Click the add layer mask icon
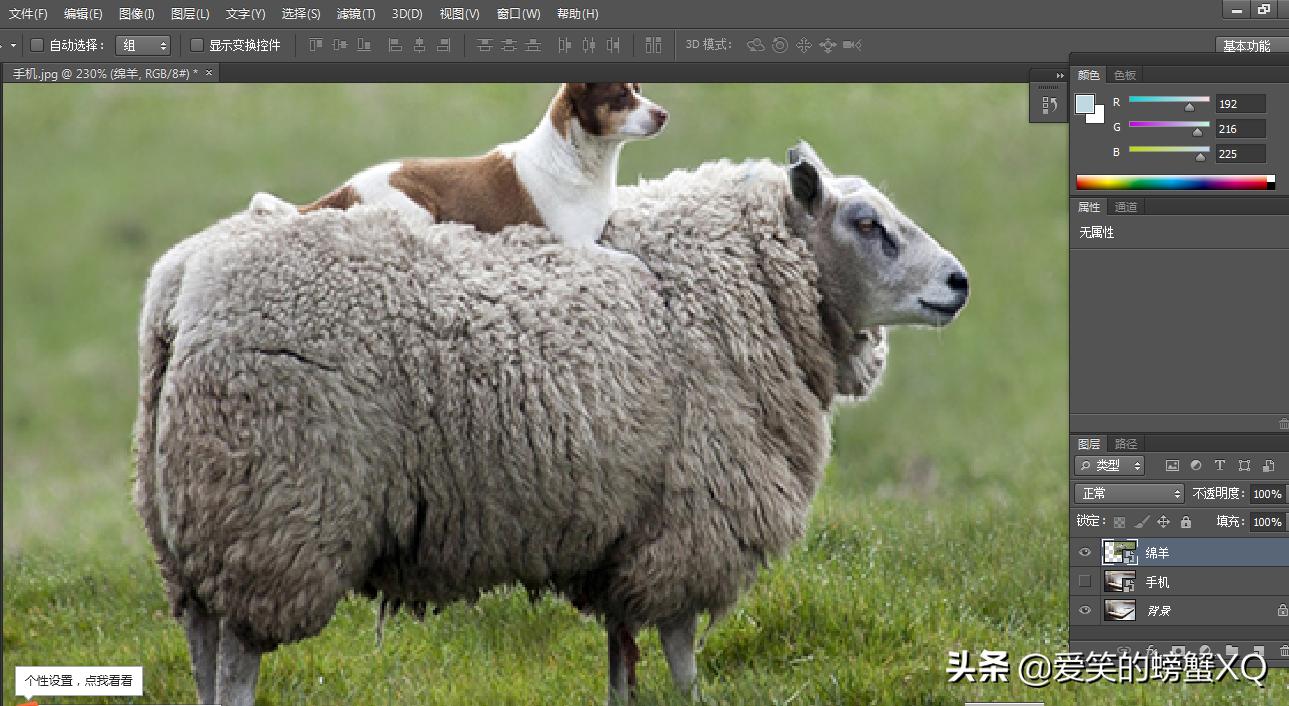The image size is (1289, 706). click(1179, 650)
